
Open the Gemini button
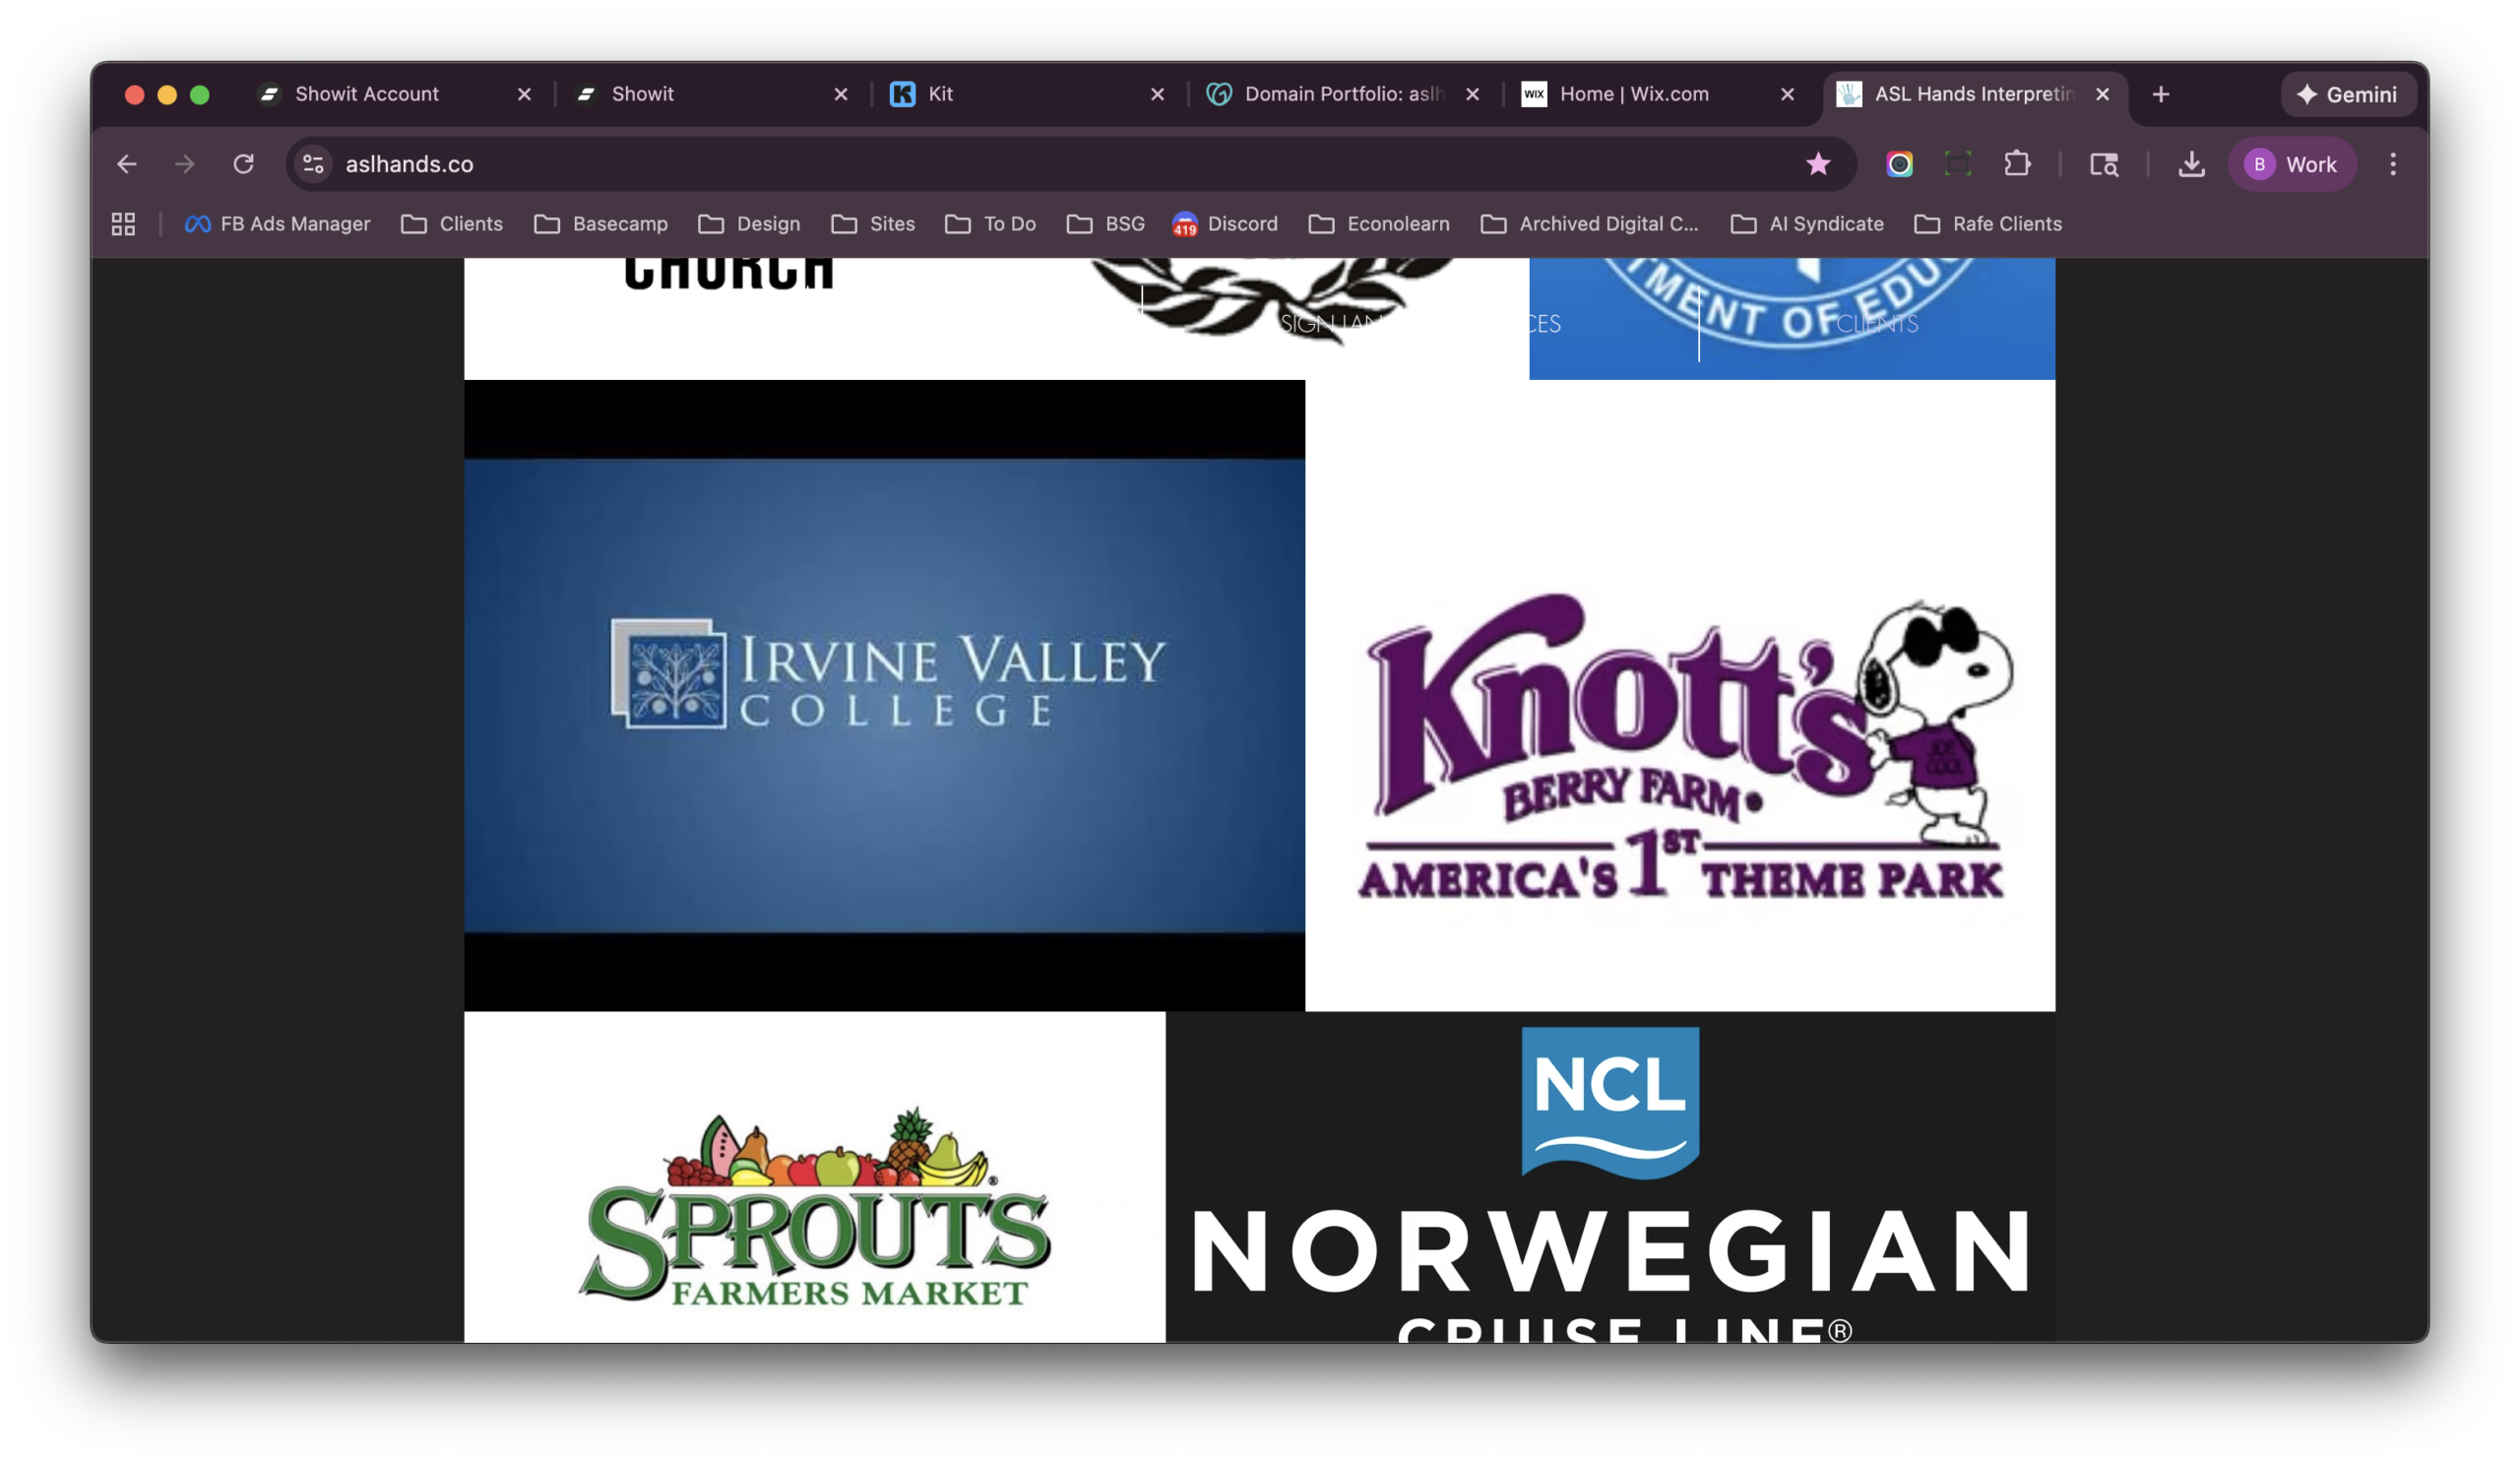click(2346, 94)
